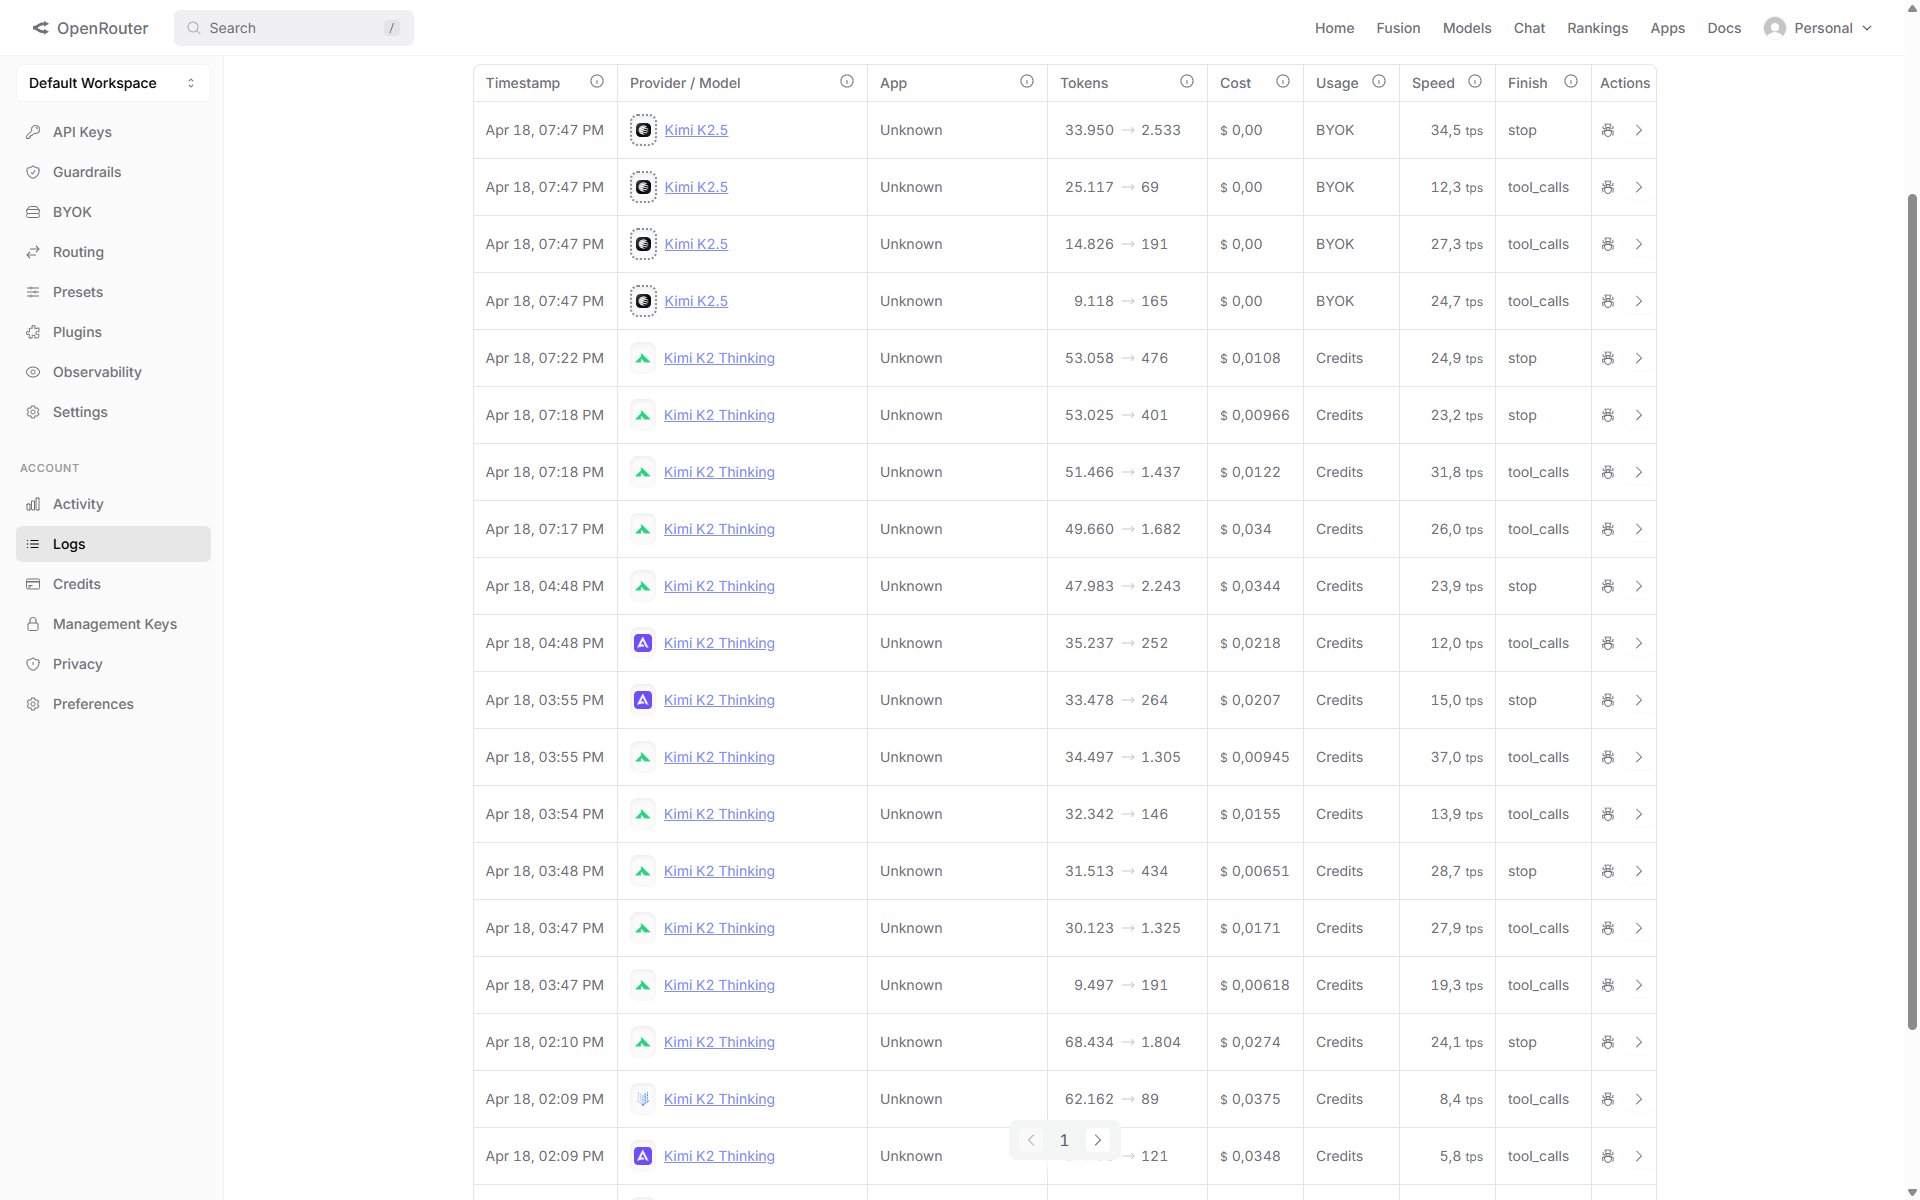
Task: Open the Guardrails sidebar item
Action: pyautogui.click(x=87, y=172)
